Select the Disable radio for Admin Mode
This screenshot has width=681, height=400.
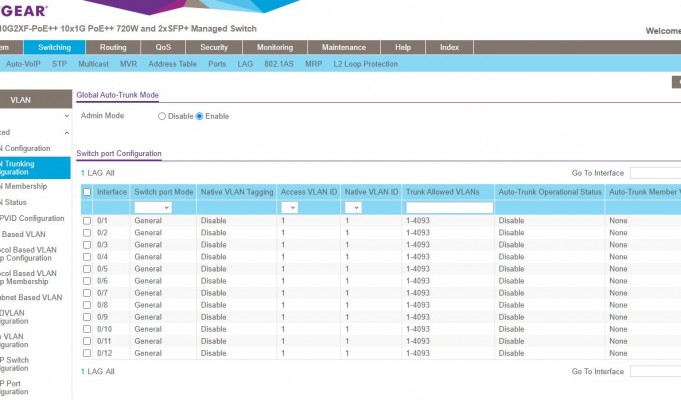point(162,116)
